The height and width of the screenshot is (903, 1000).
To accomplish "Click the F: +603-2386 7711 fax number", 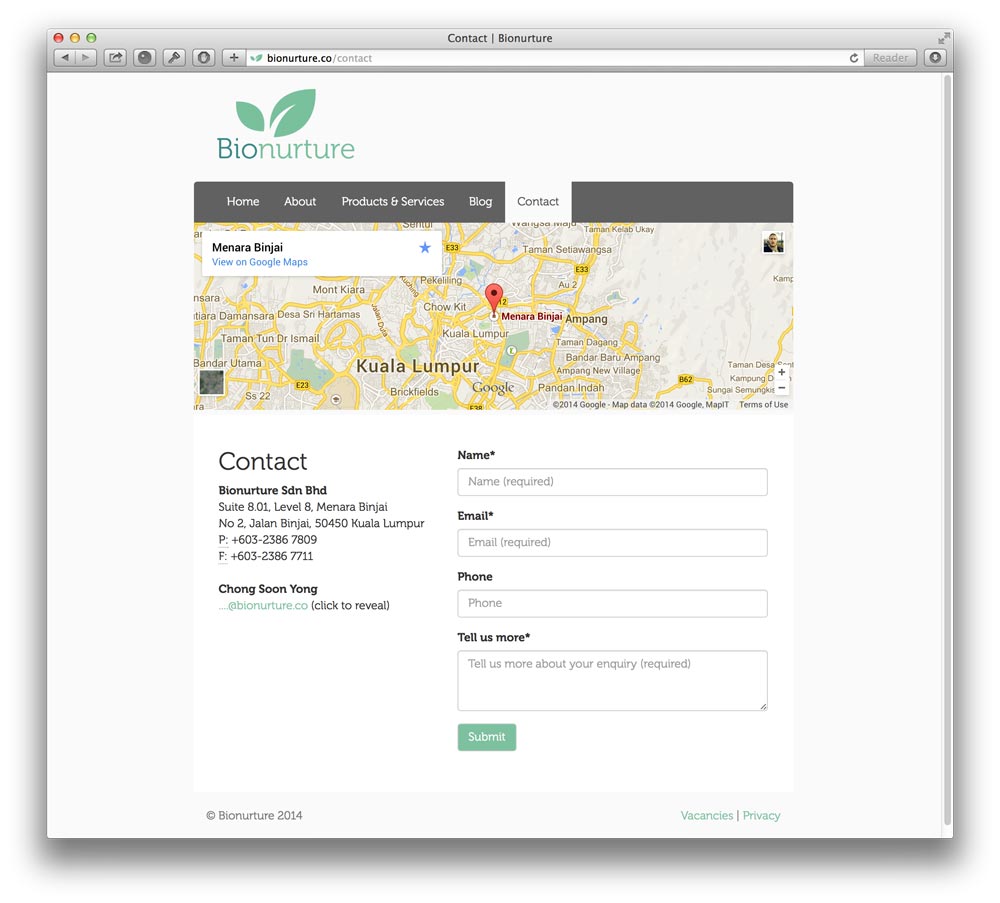I will (265, 556).
